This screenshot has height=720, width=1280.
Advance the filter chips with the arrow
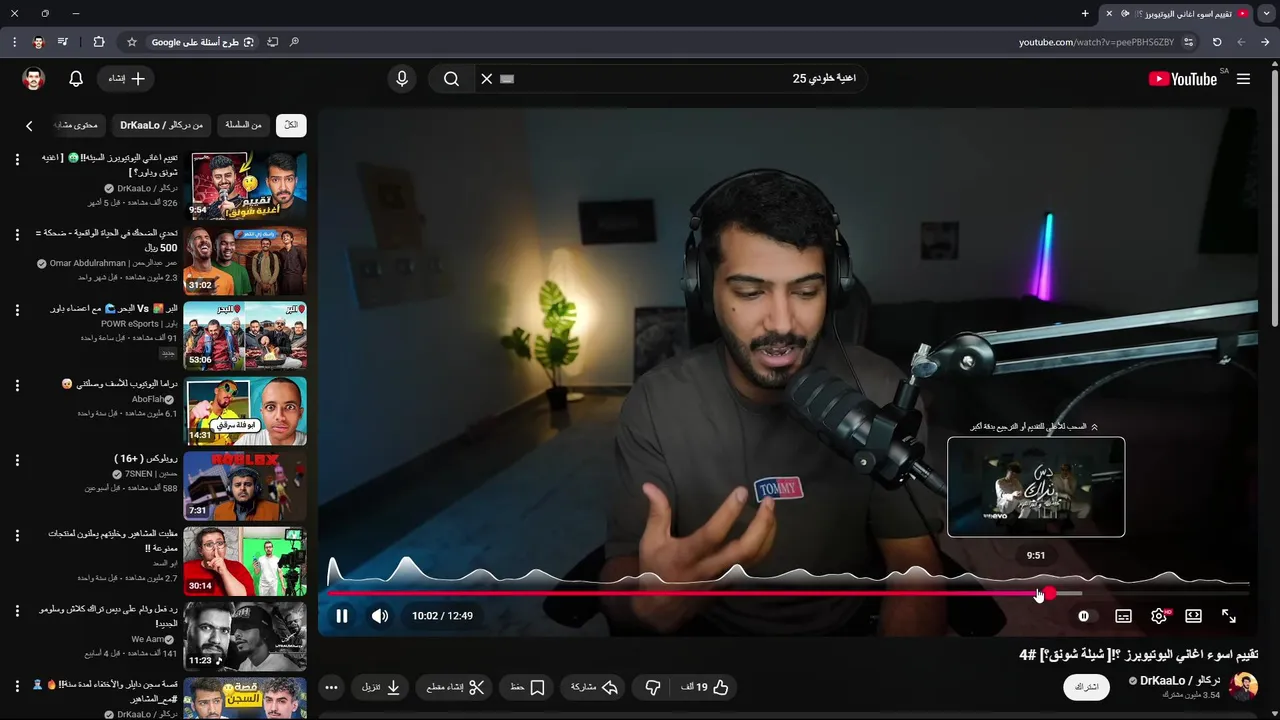pyautogui.click(x=29, y=126)
